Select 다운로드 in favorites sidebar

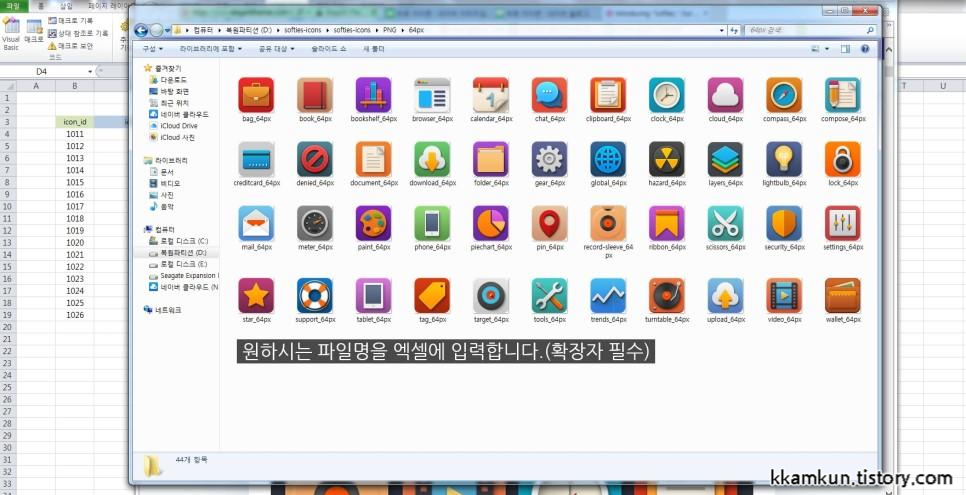(168, 80)
